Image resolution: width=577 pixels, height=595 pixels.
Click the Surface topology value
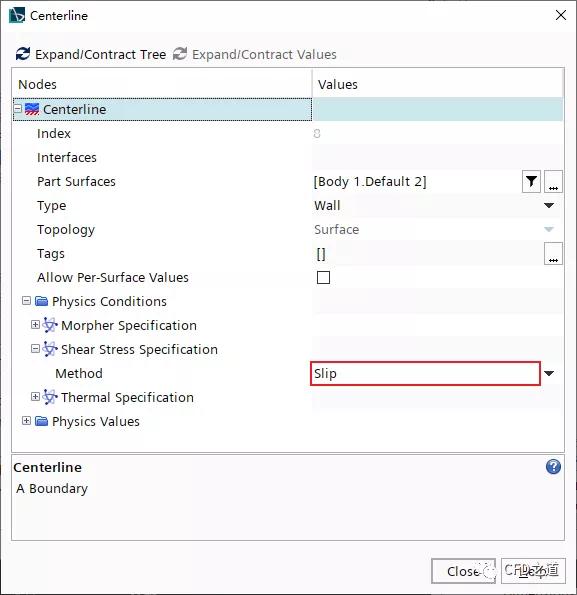[x=336, y=230]
